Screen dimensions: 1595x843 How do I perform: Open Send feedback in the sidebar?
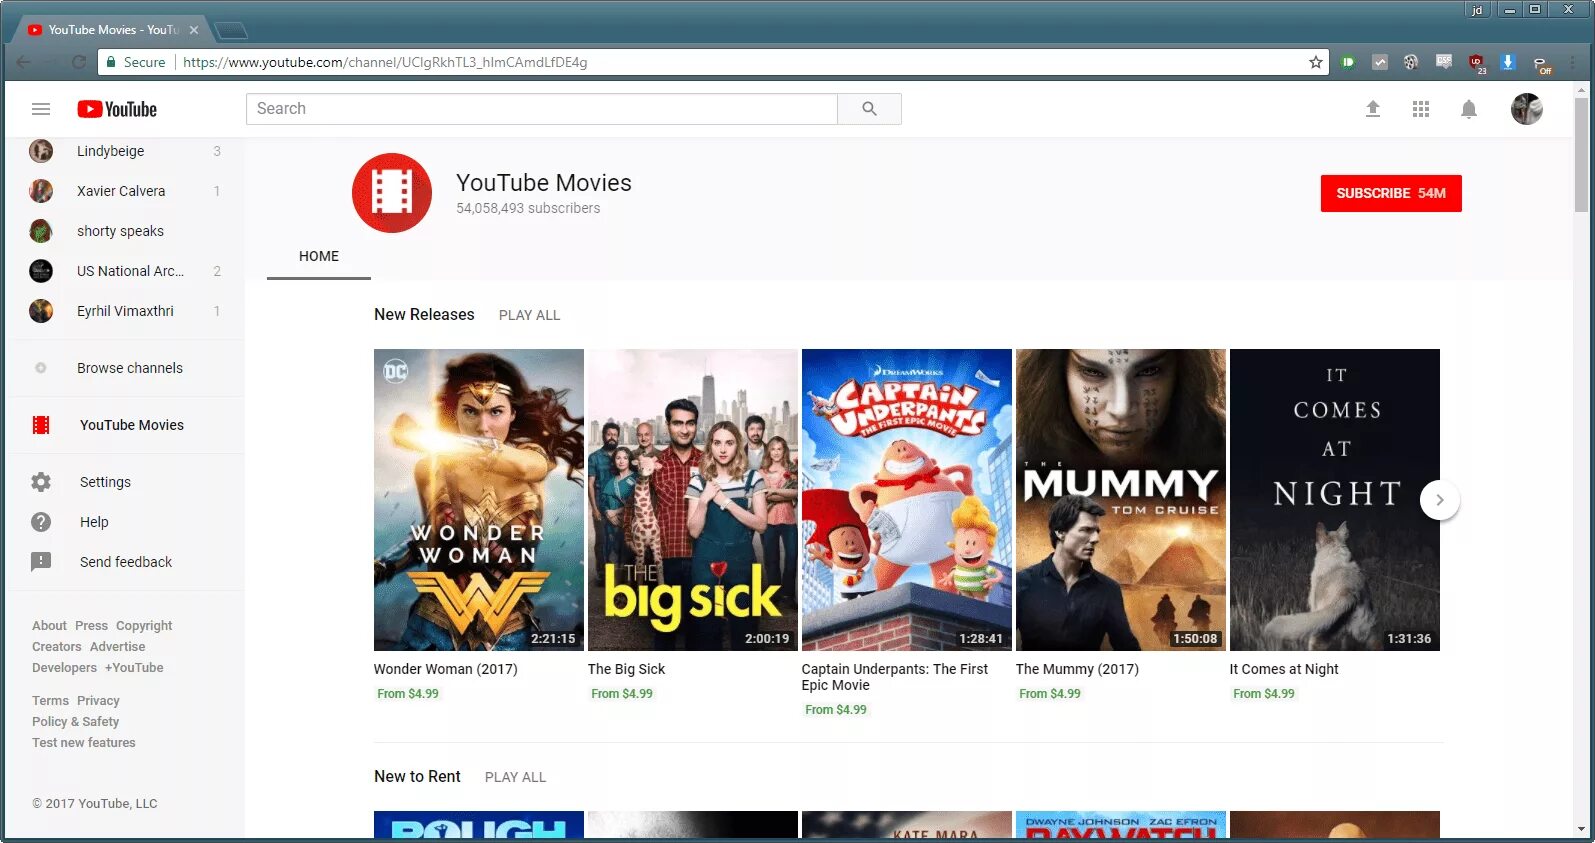pos(127,562)
